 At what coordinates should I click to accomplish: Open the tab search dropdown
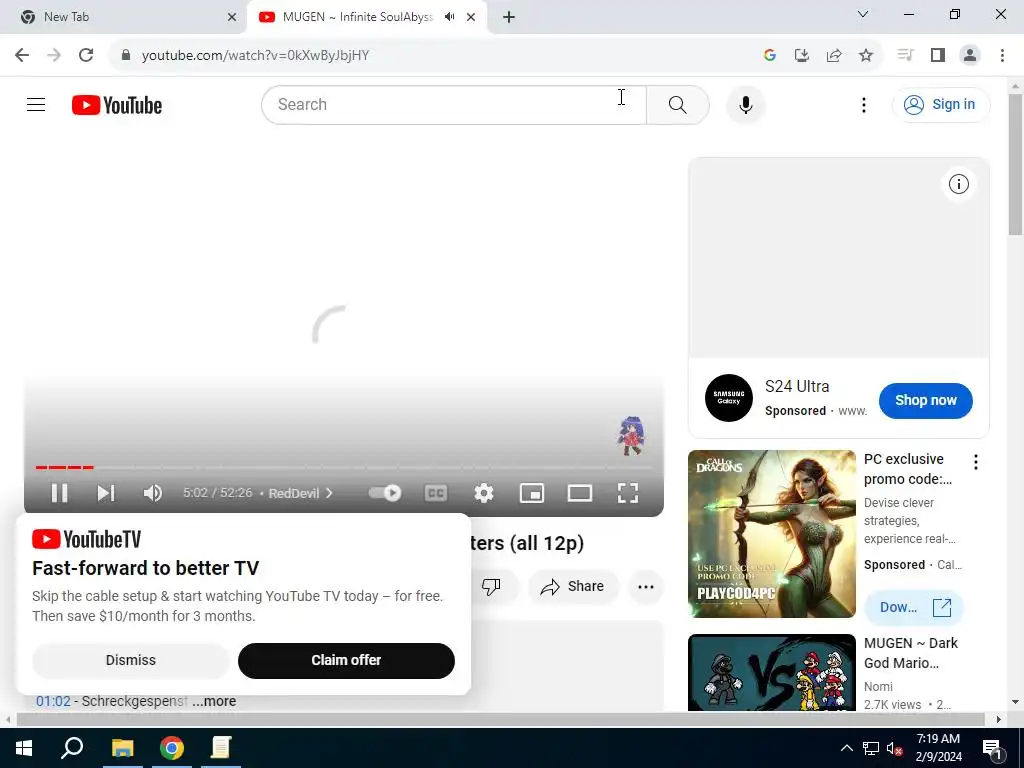[x=862, y=14]
